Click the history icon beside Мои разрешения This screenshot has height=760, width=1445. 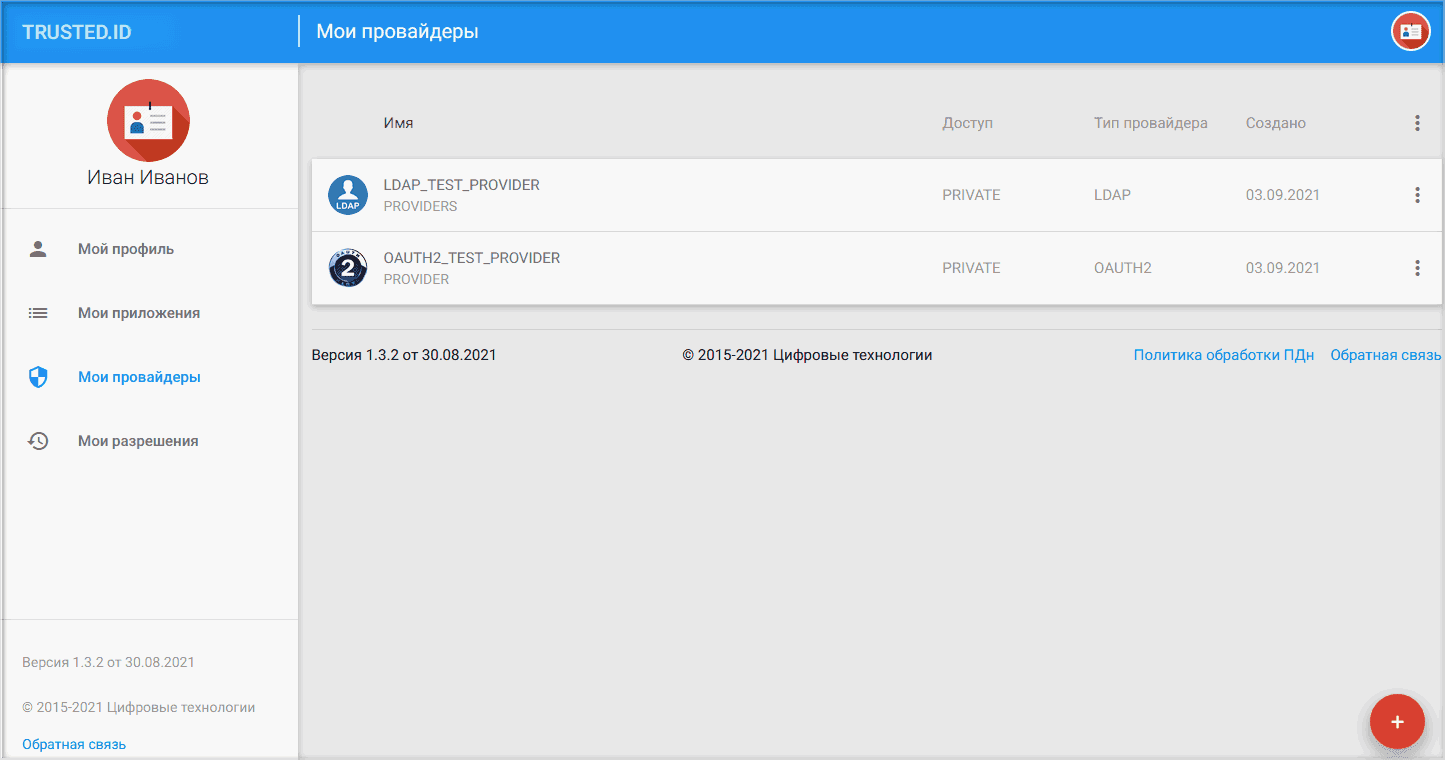click(38, 441)
